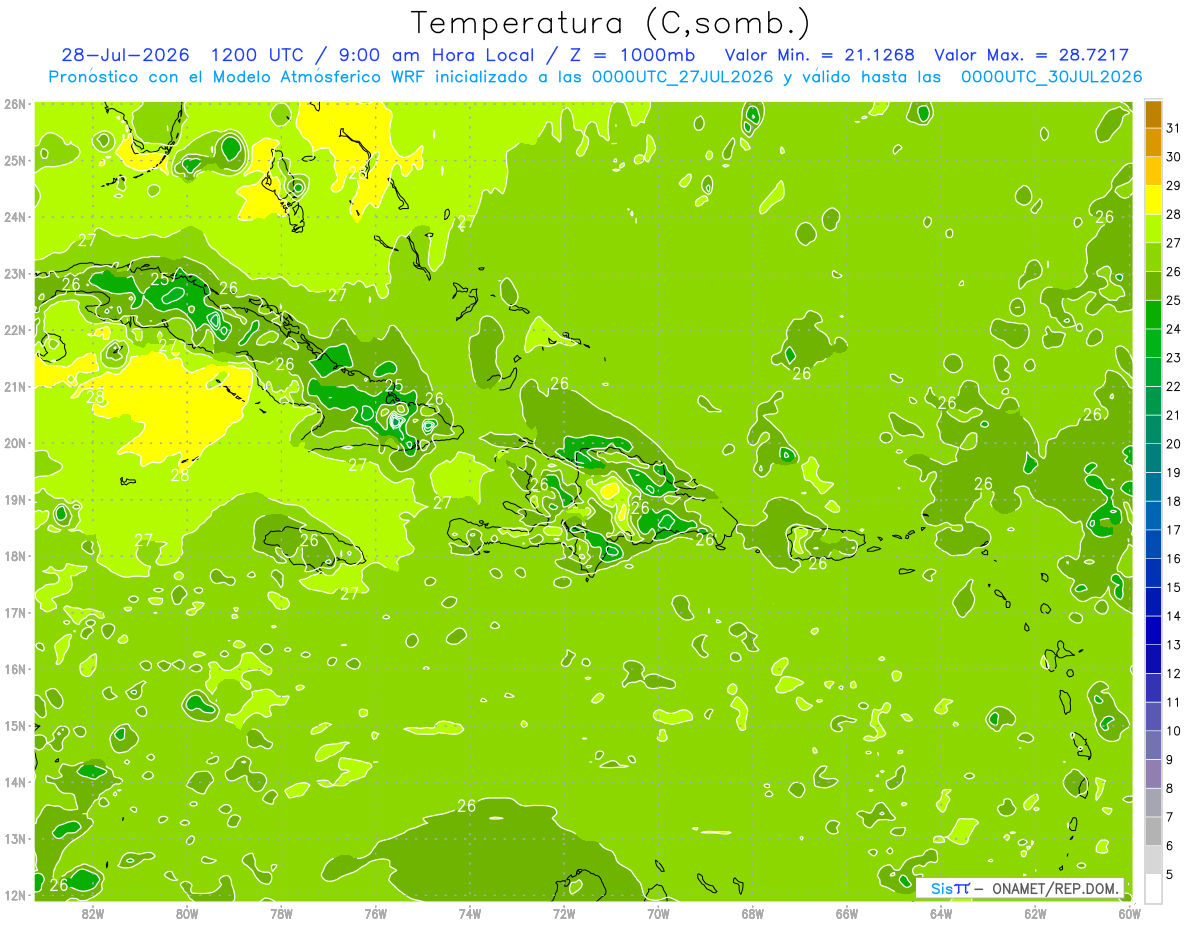Click the yellow swatch between 28 and 29
This screenshot has width=1200, height=927.
(x=1153, y=200)
